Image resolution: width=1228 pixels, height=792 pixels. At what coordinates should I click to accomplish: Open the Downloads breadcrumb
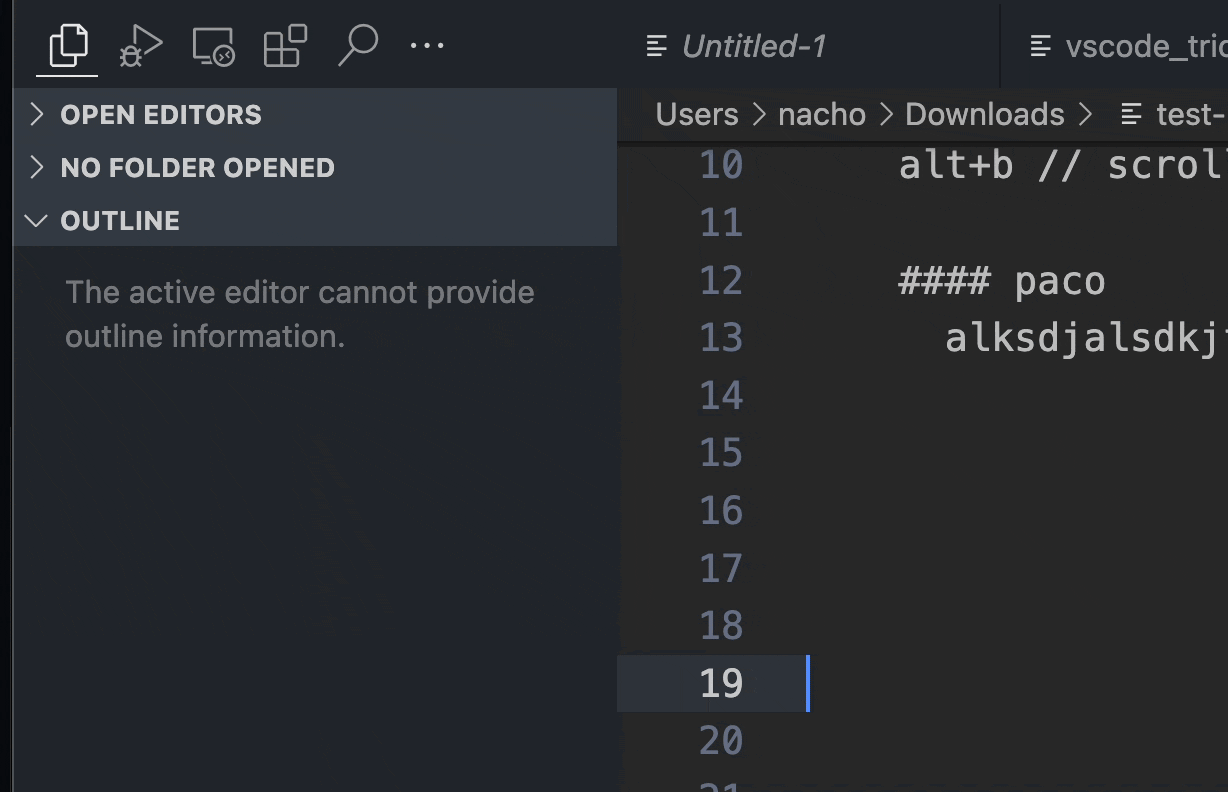pos(984,114)
